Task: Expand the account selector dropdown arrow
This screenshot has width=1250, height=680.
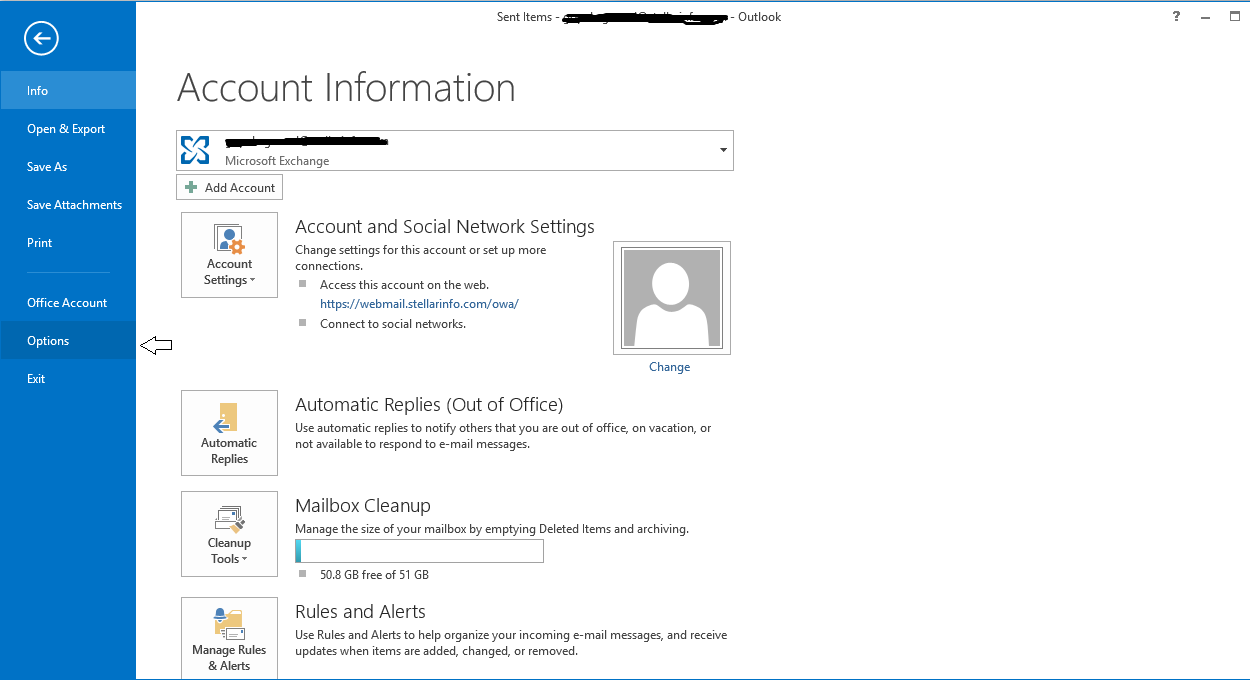Action: [723, 150]
